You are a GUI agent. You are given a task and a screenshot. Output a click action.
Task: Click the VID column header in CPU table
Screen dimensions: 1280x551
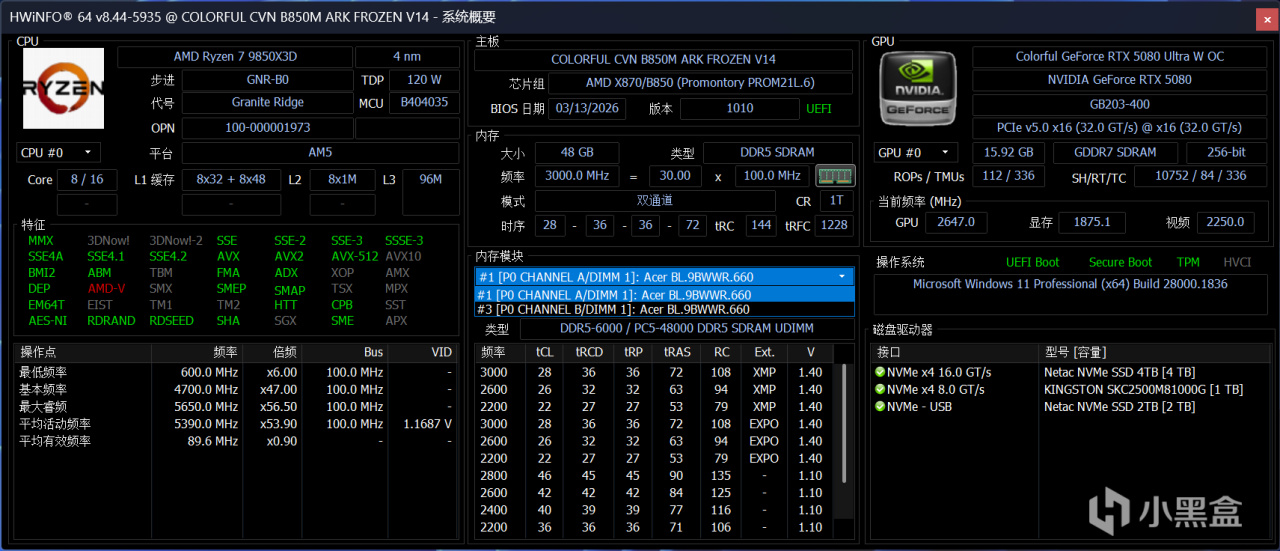[424, 353]
